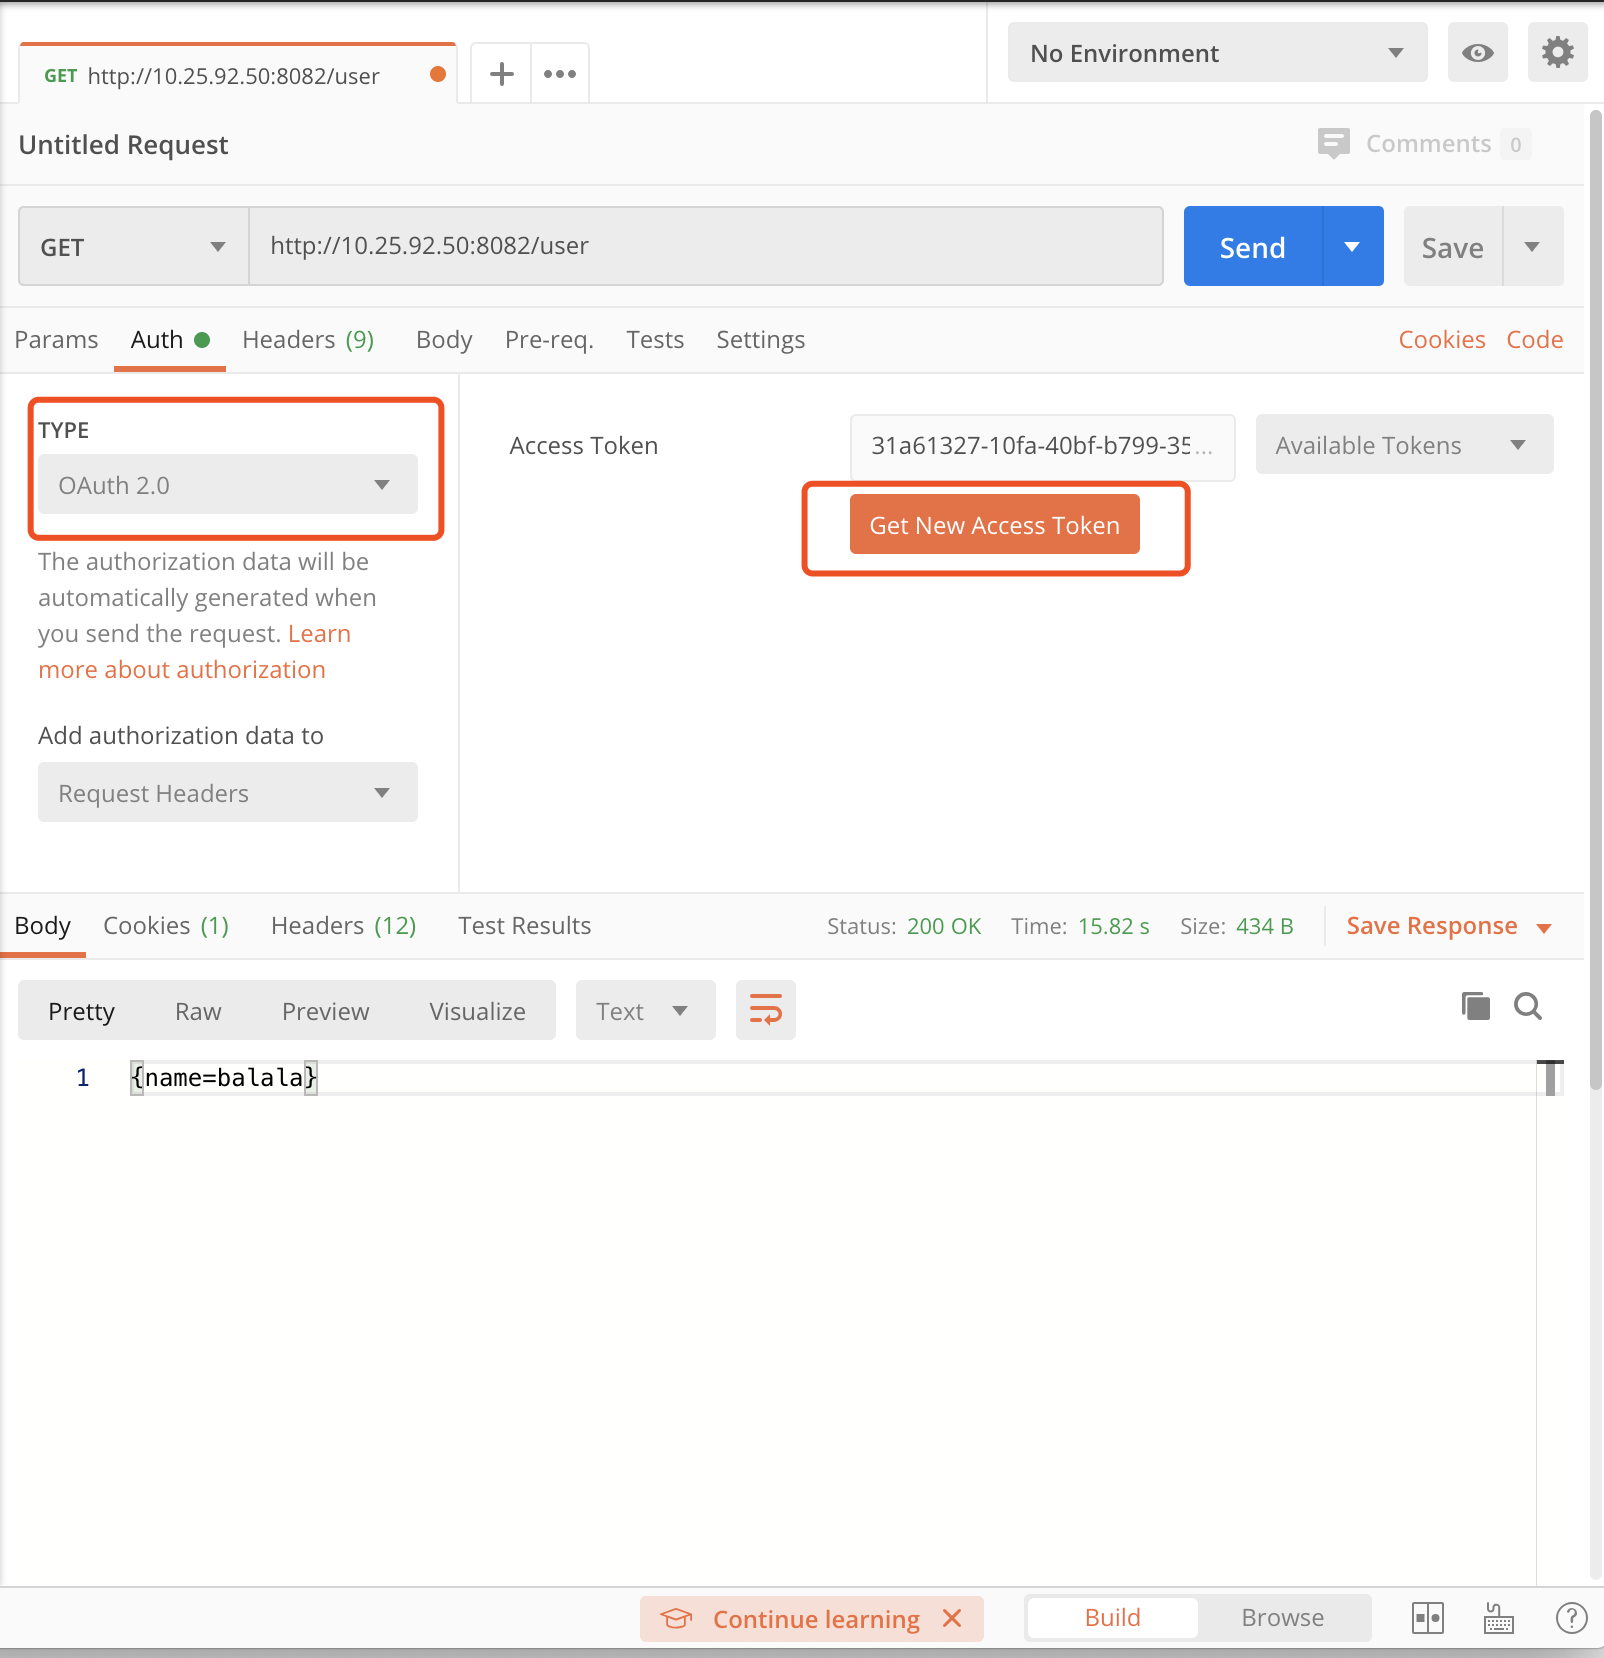Select the Preview response view
The height and width of the screenshot is (1658, 1604).
[x=325, y=1011]
